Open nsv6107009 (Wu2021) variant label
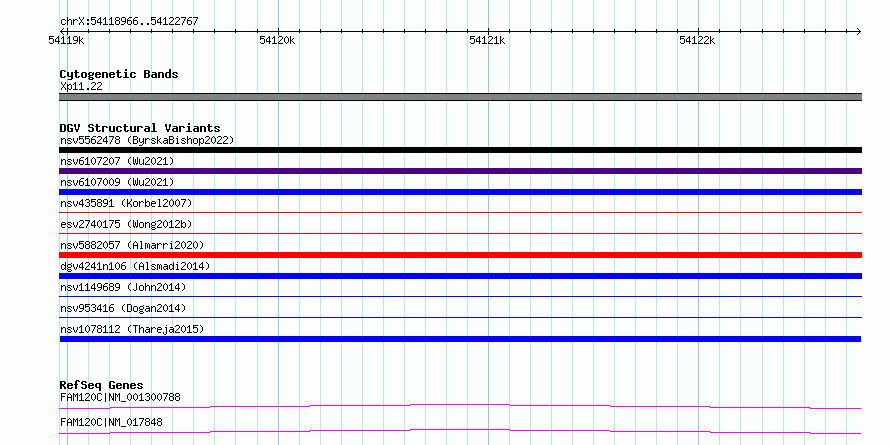This screenshot has width=890, height=445. click(x=117, y=182)
